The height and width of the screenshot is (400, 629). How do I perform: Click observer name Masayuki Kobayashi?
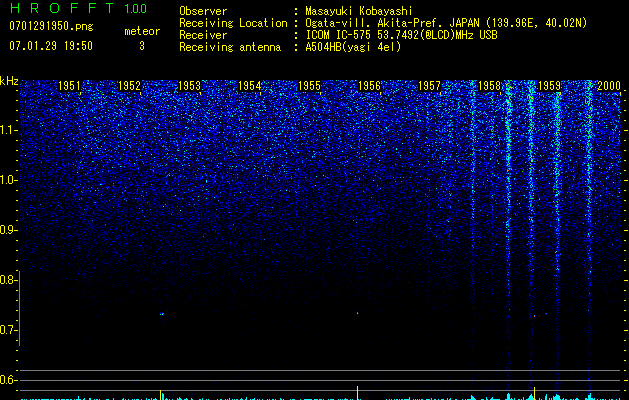[359, 11]
